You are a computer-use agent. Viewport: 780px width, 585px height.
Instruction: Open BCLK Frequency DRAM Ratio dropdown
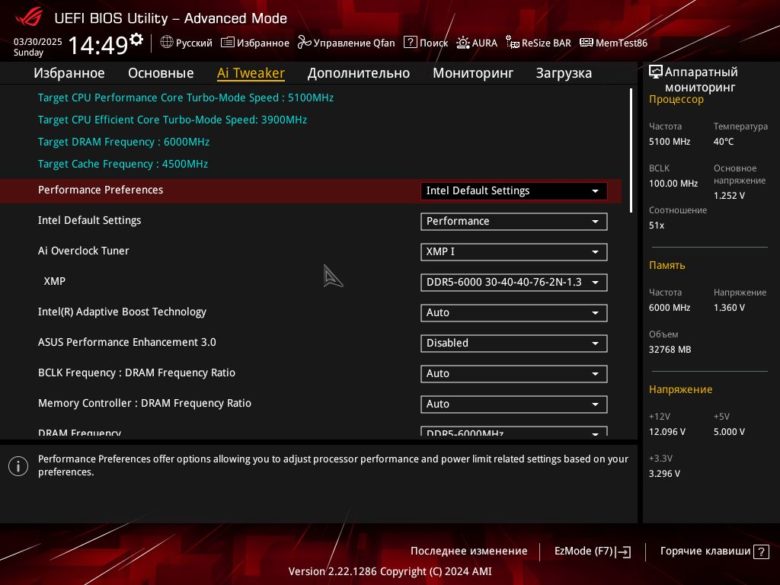pos(513,374)
